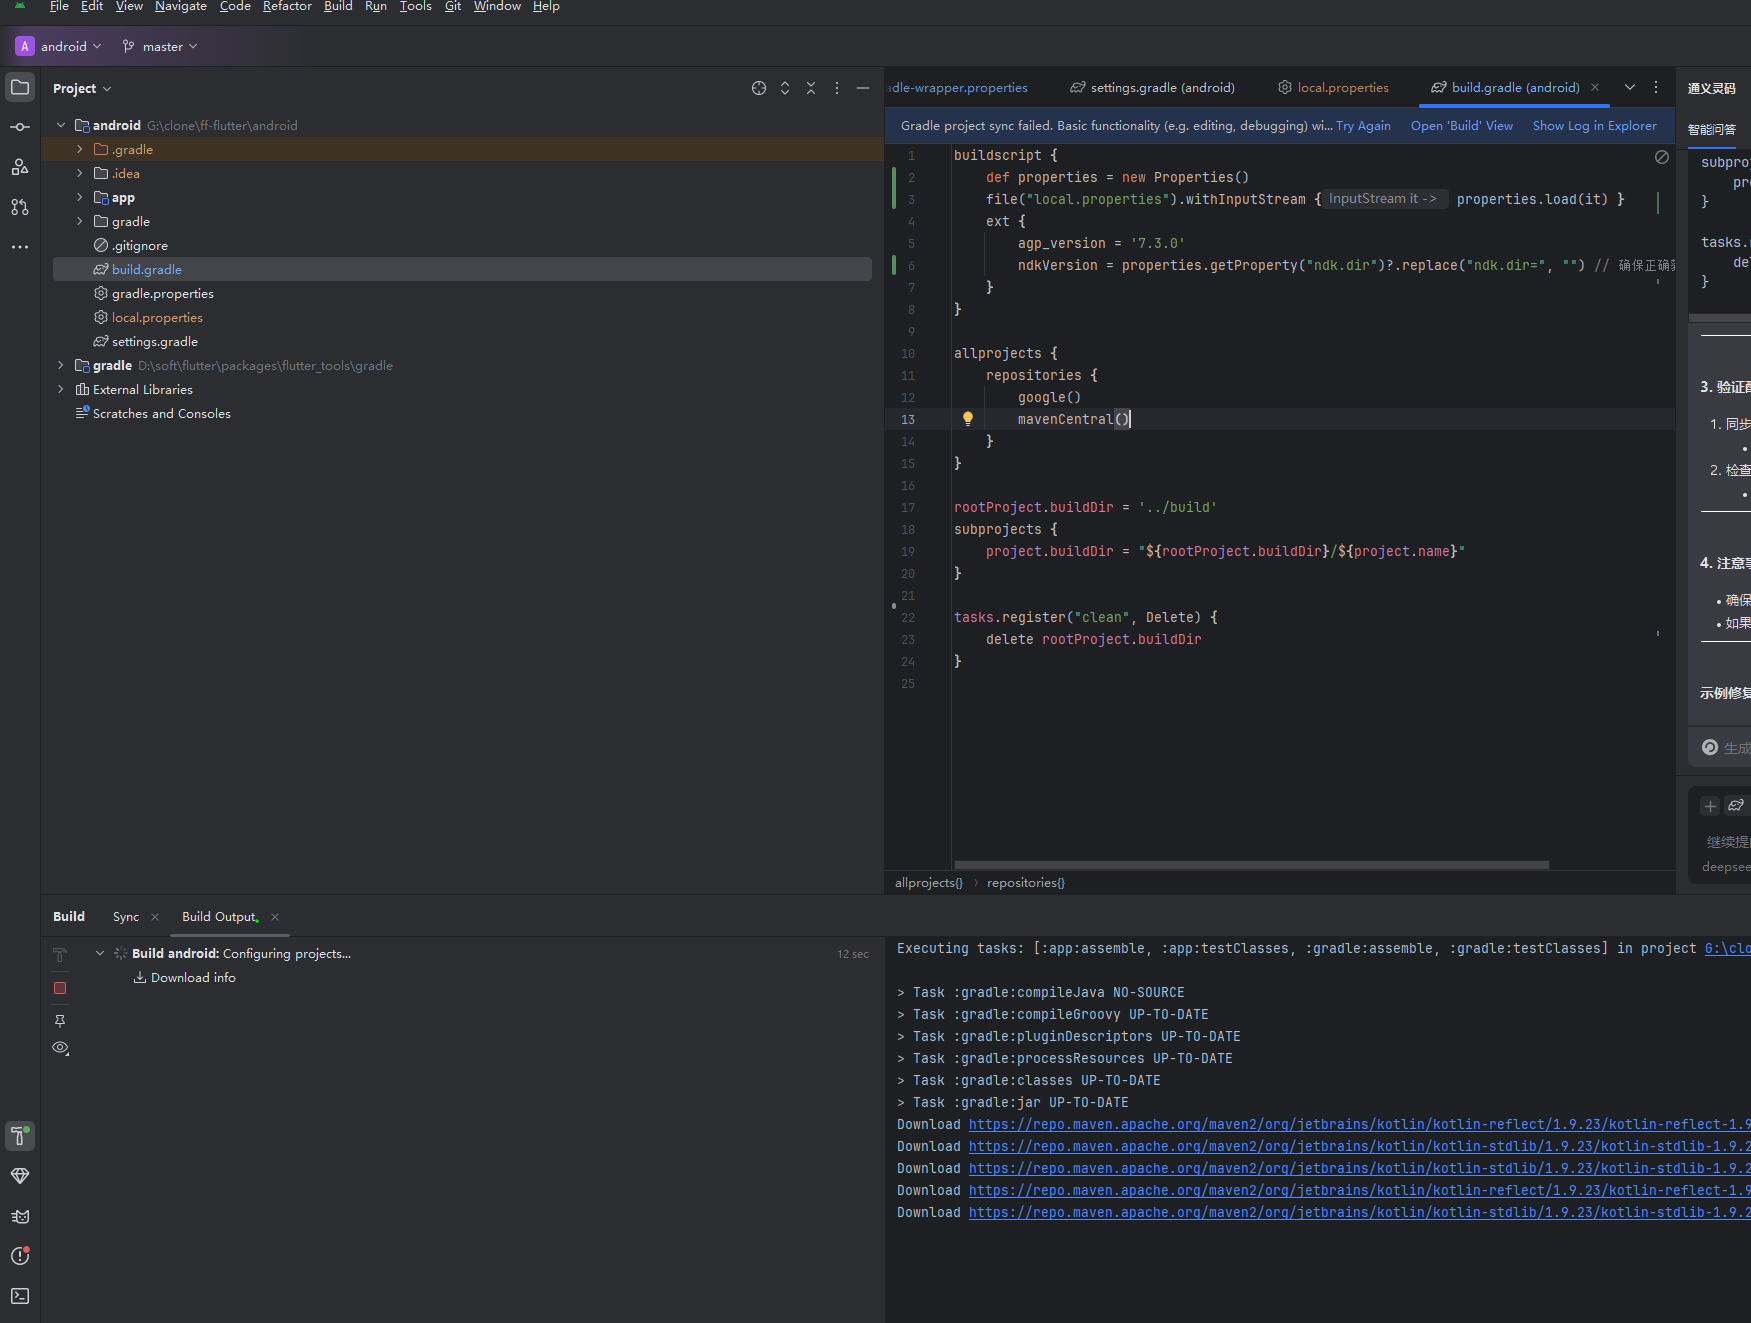
Task: Expand the .gradle folder
Action: coord(80,149)
